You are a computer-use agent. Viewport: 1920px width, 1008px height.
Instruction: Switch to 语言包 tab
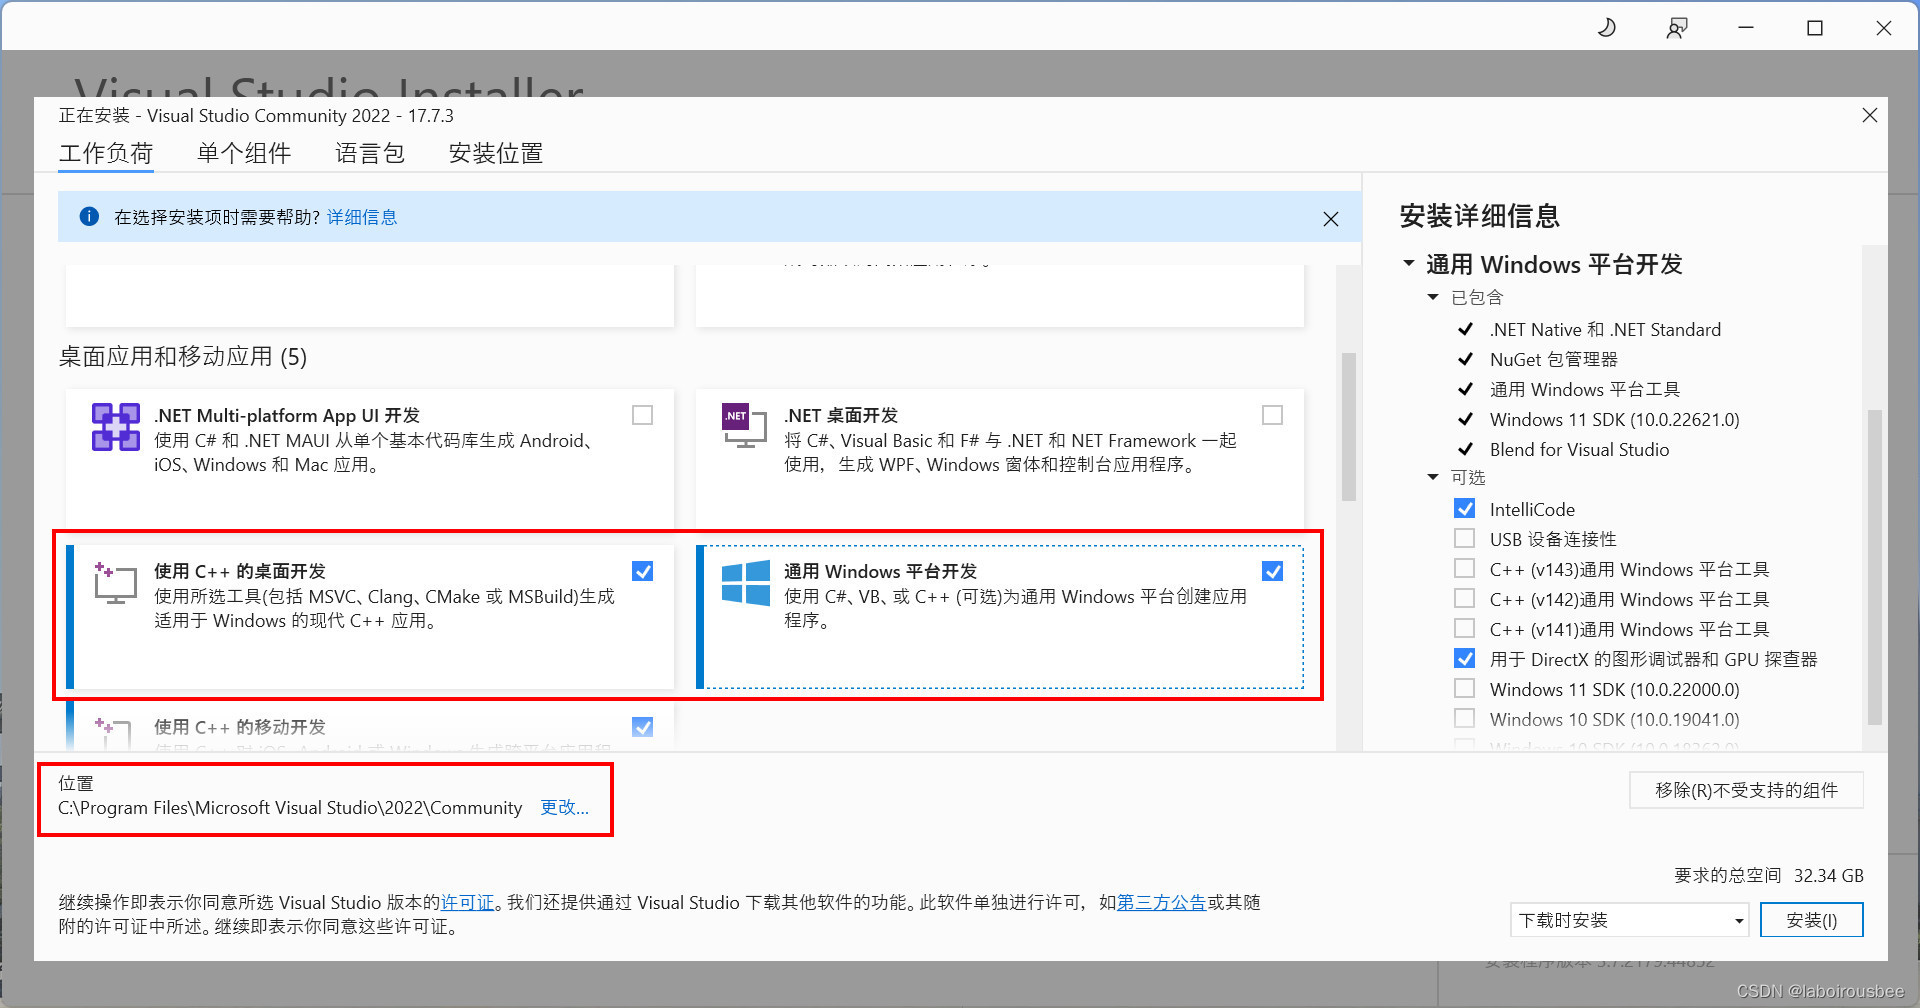coord(370,153)
